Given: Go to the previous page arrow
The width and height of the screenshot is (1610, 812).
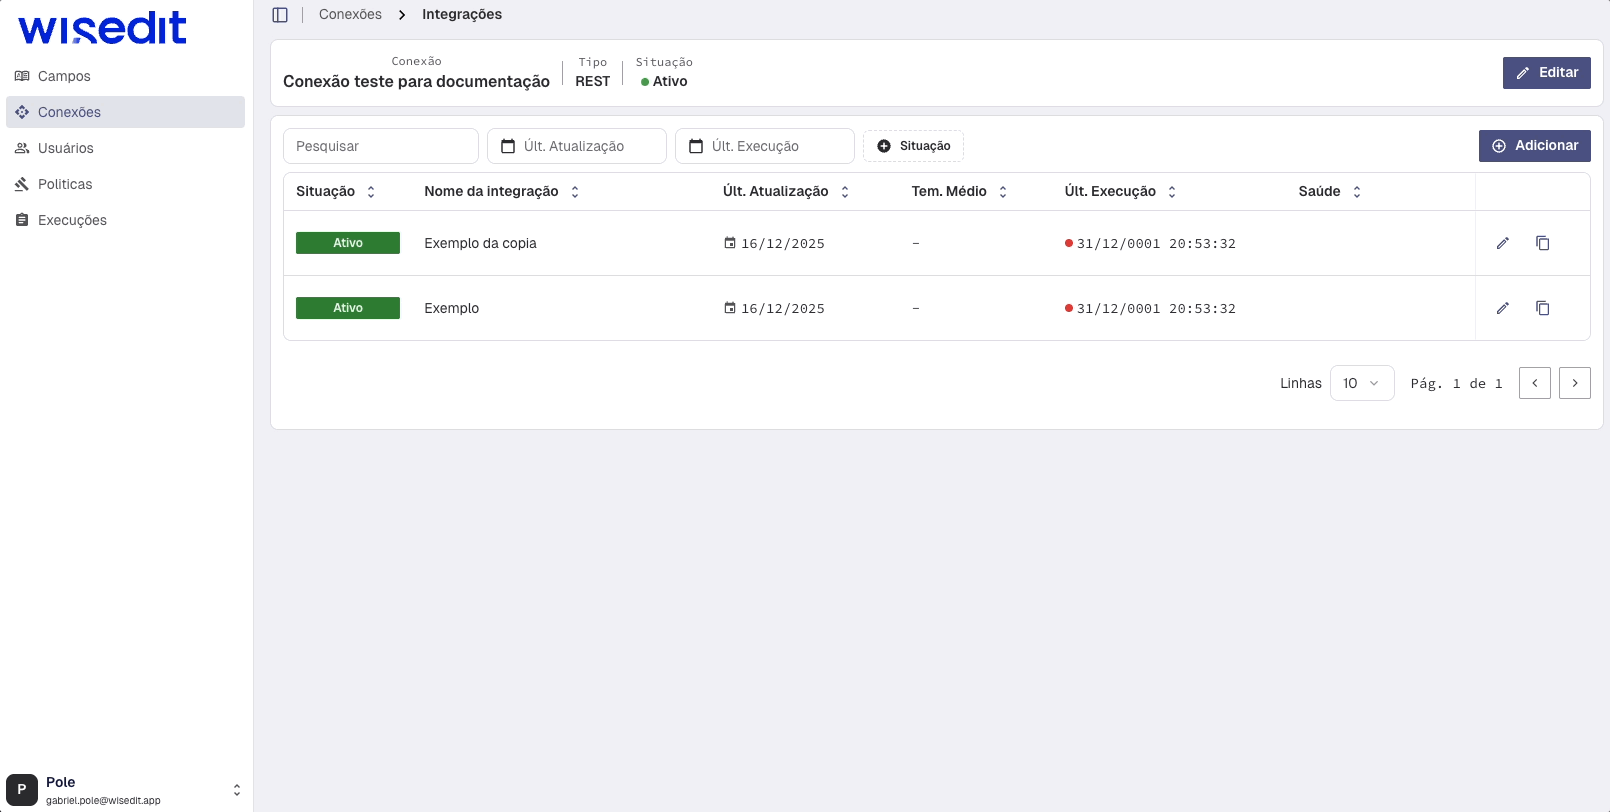Looking at the screenshot, I should pyautogui.click(x=1534, y=383).
